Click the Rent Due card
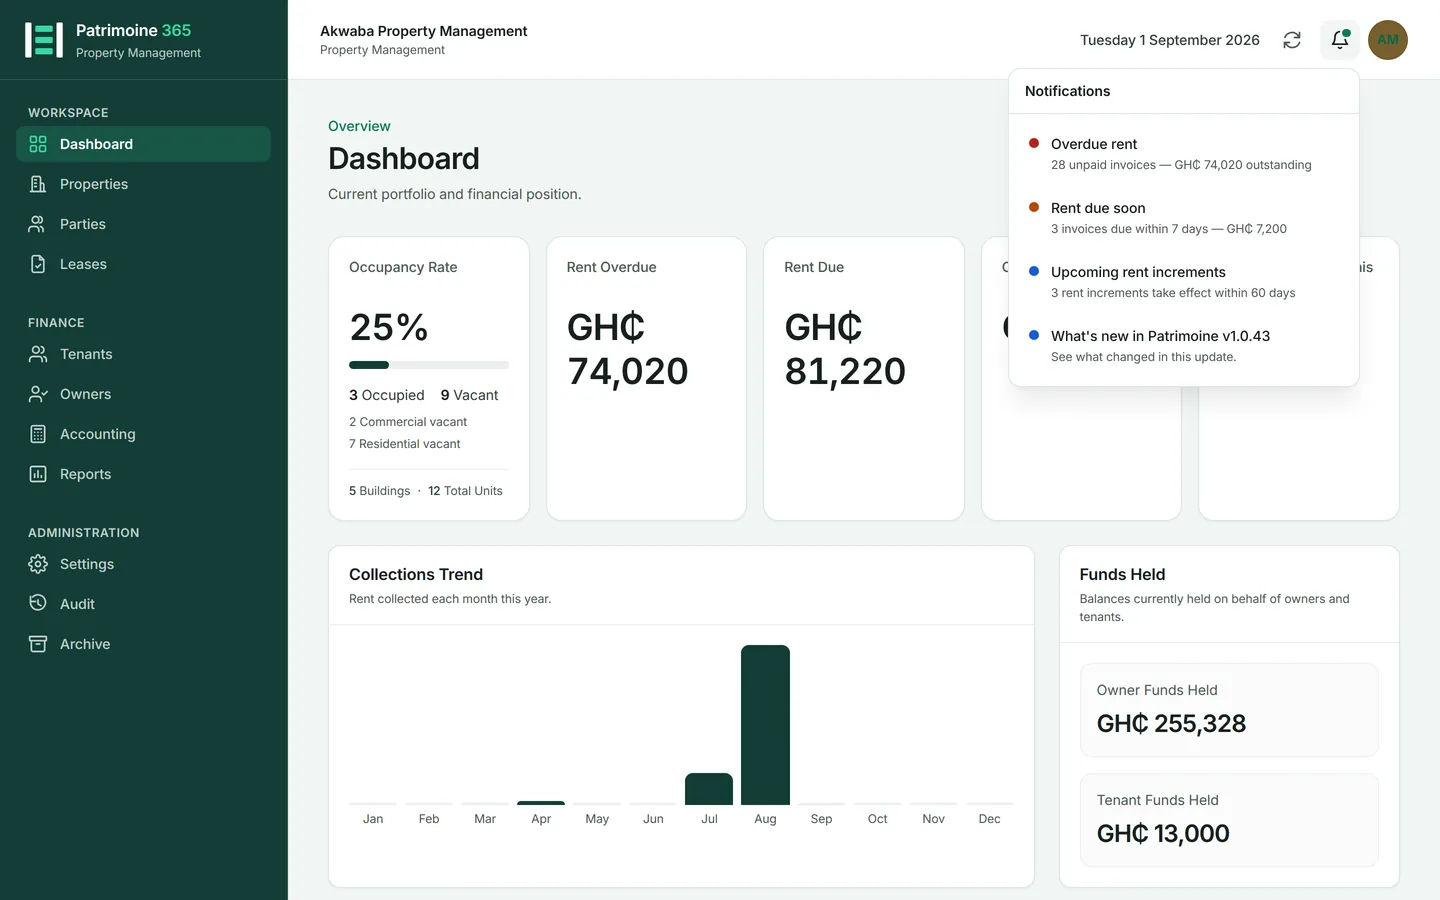The width and height of the screenshot is (1440, 900). pos(864,378)
